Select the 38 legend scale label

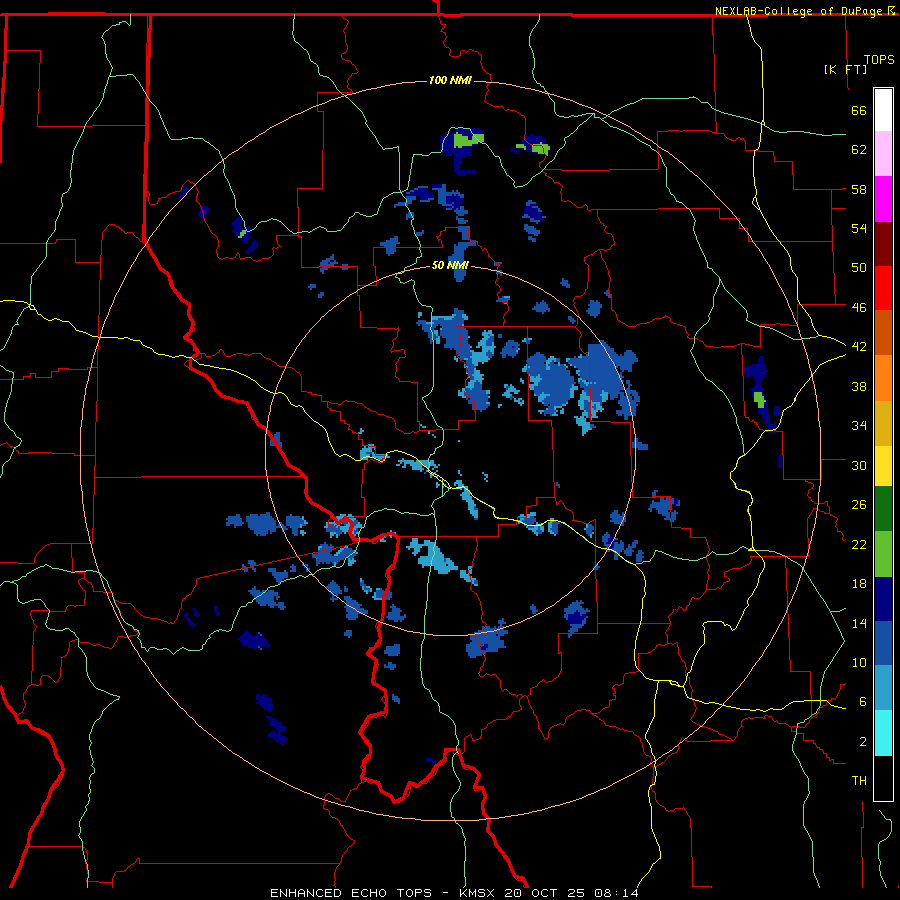click(859, 386)
